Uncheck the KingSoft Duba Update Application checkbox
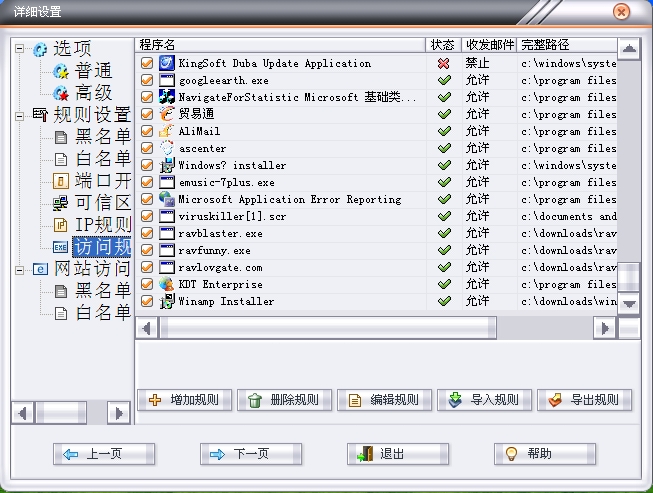This screenshot has width=653, height=493. click(x=147, y=63)
